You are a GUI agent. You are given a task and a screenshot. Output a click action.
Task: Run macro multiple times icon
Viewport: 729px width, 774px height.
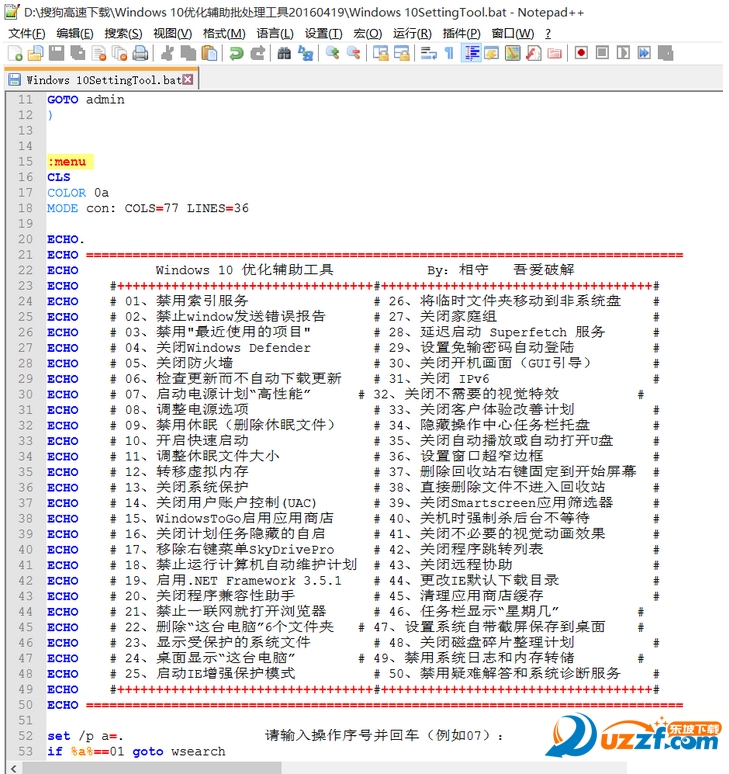click(644, 53)
